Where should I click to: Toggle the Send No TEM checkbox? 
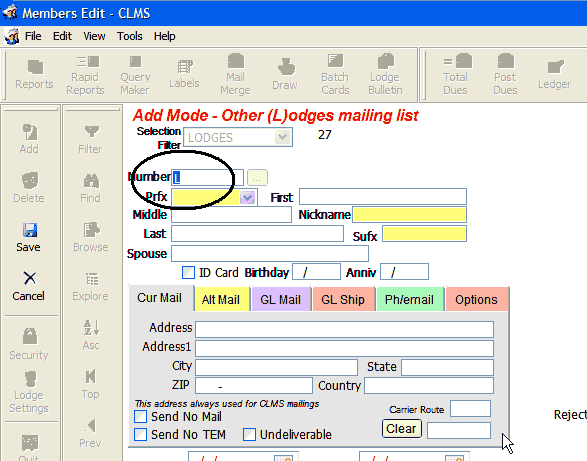click(x=140, y=434)
